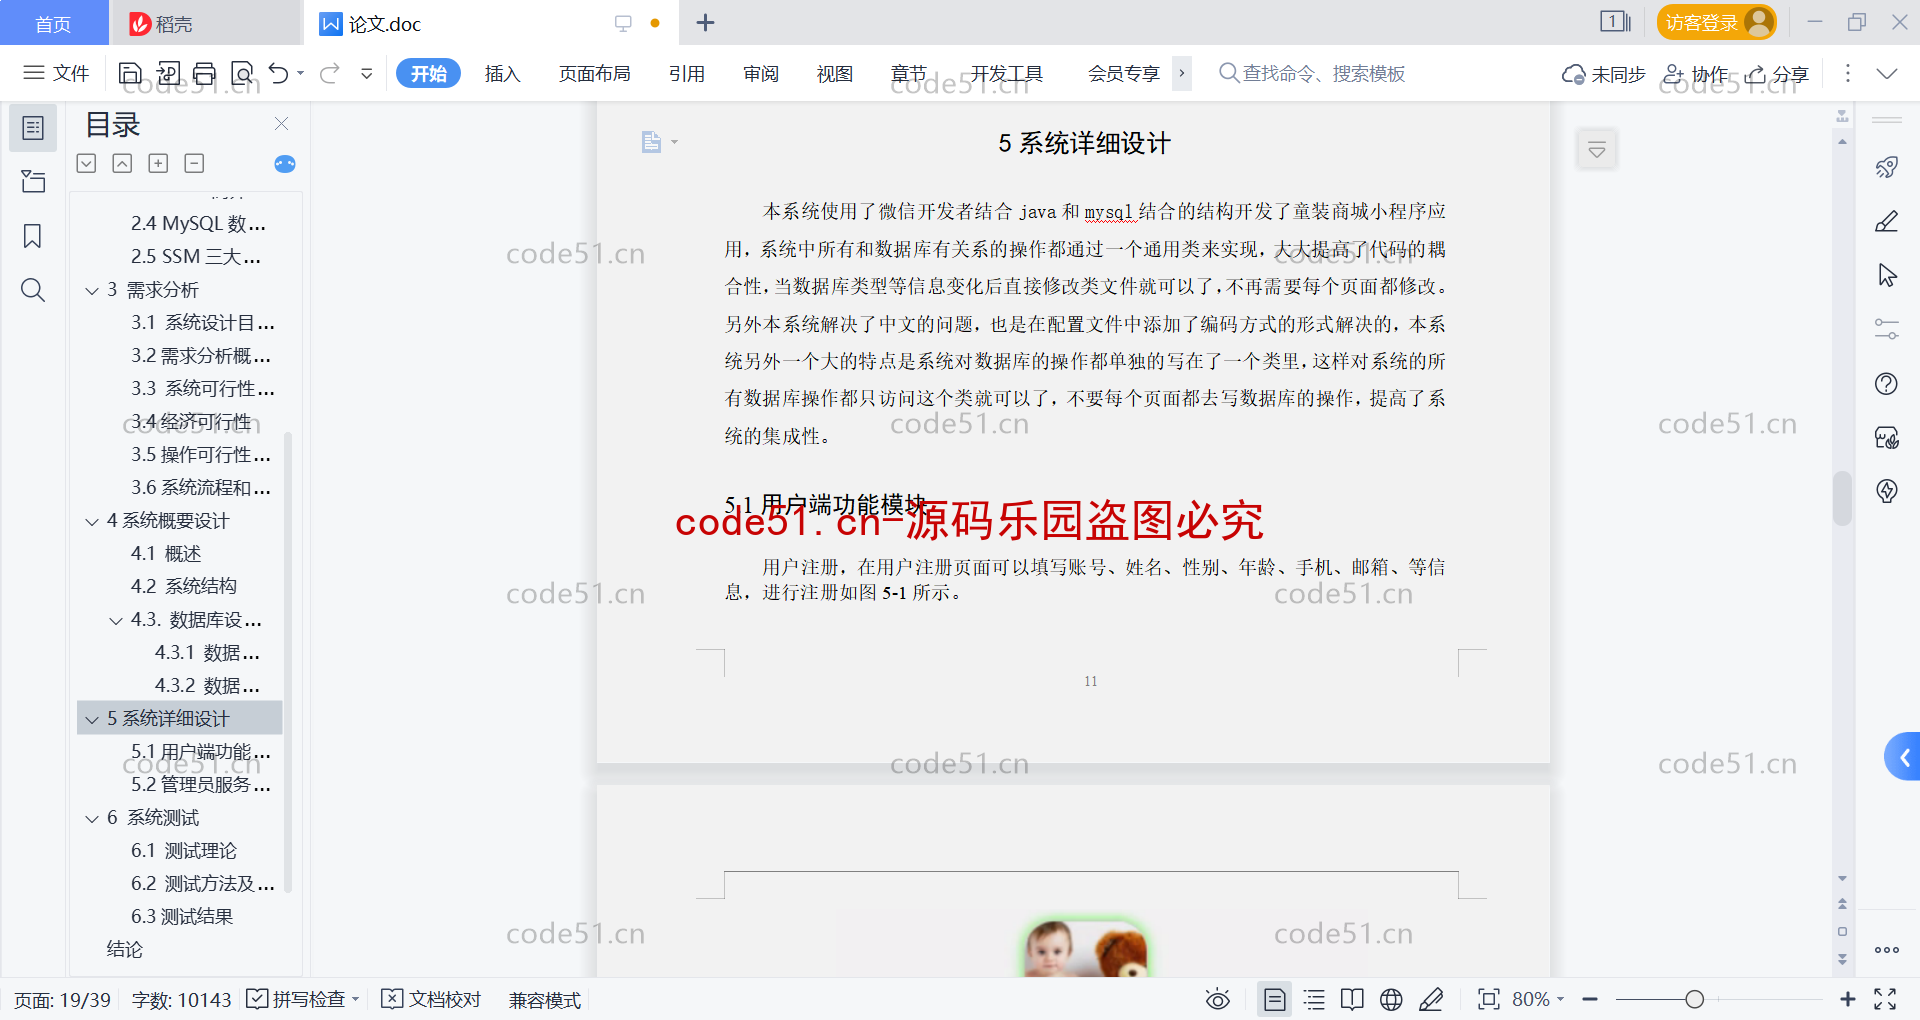Click the blue smart TOC icon
This screenshot has height=1020, width=1920.
pyautogui.click(x=285, y=164)
